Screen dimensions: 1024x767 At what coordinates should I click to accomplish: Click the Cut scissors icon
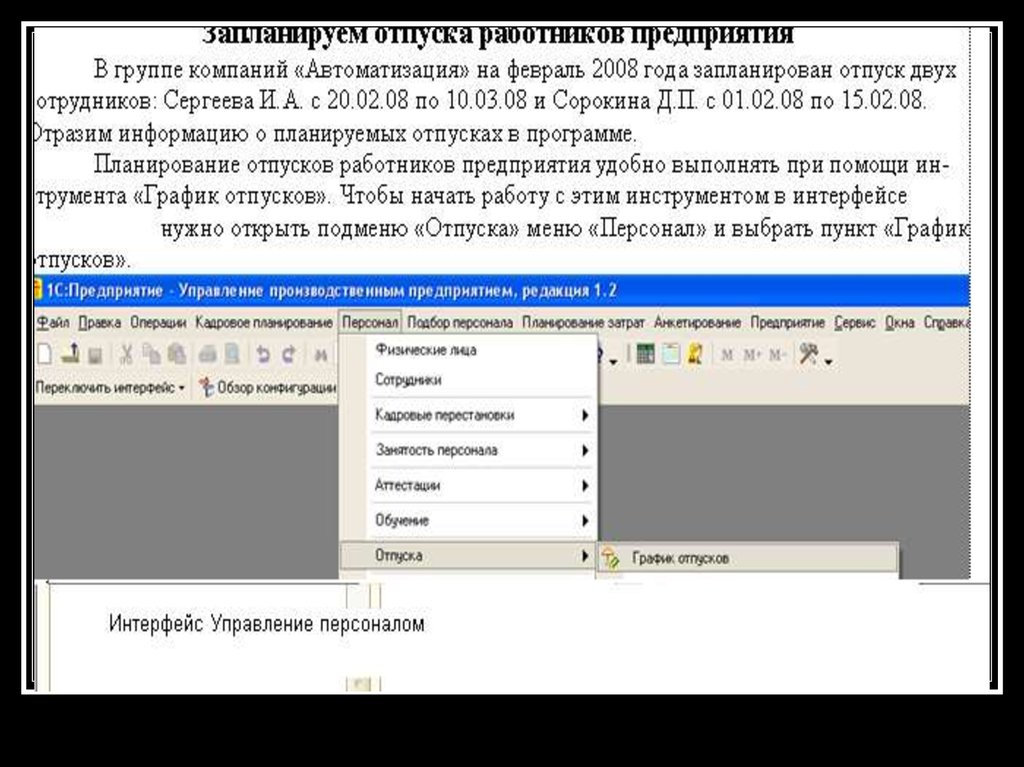tap(127, 354)
